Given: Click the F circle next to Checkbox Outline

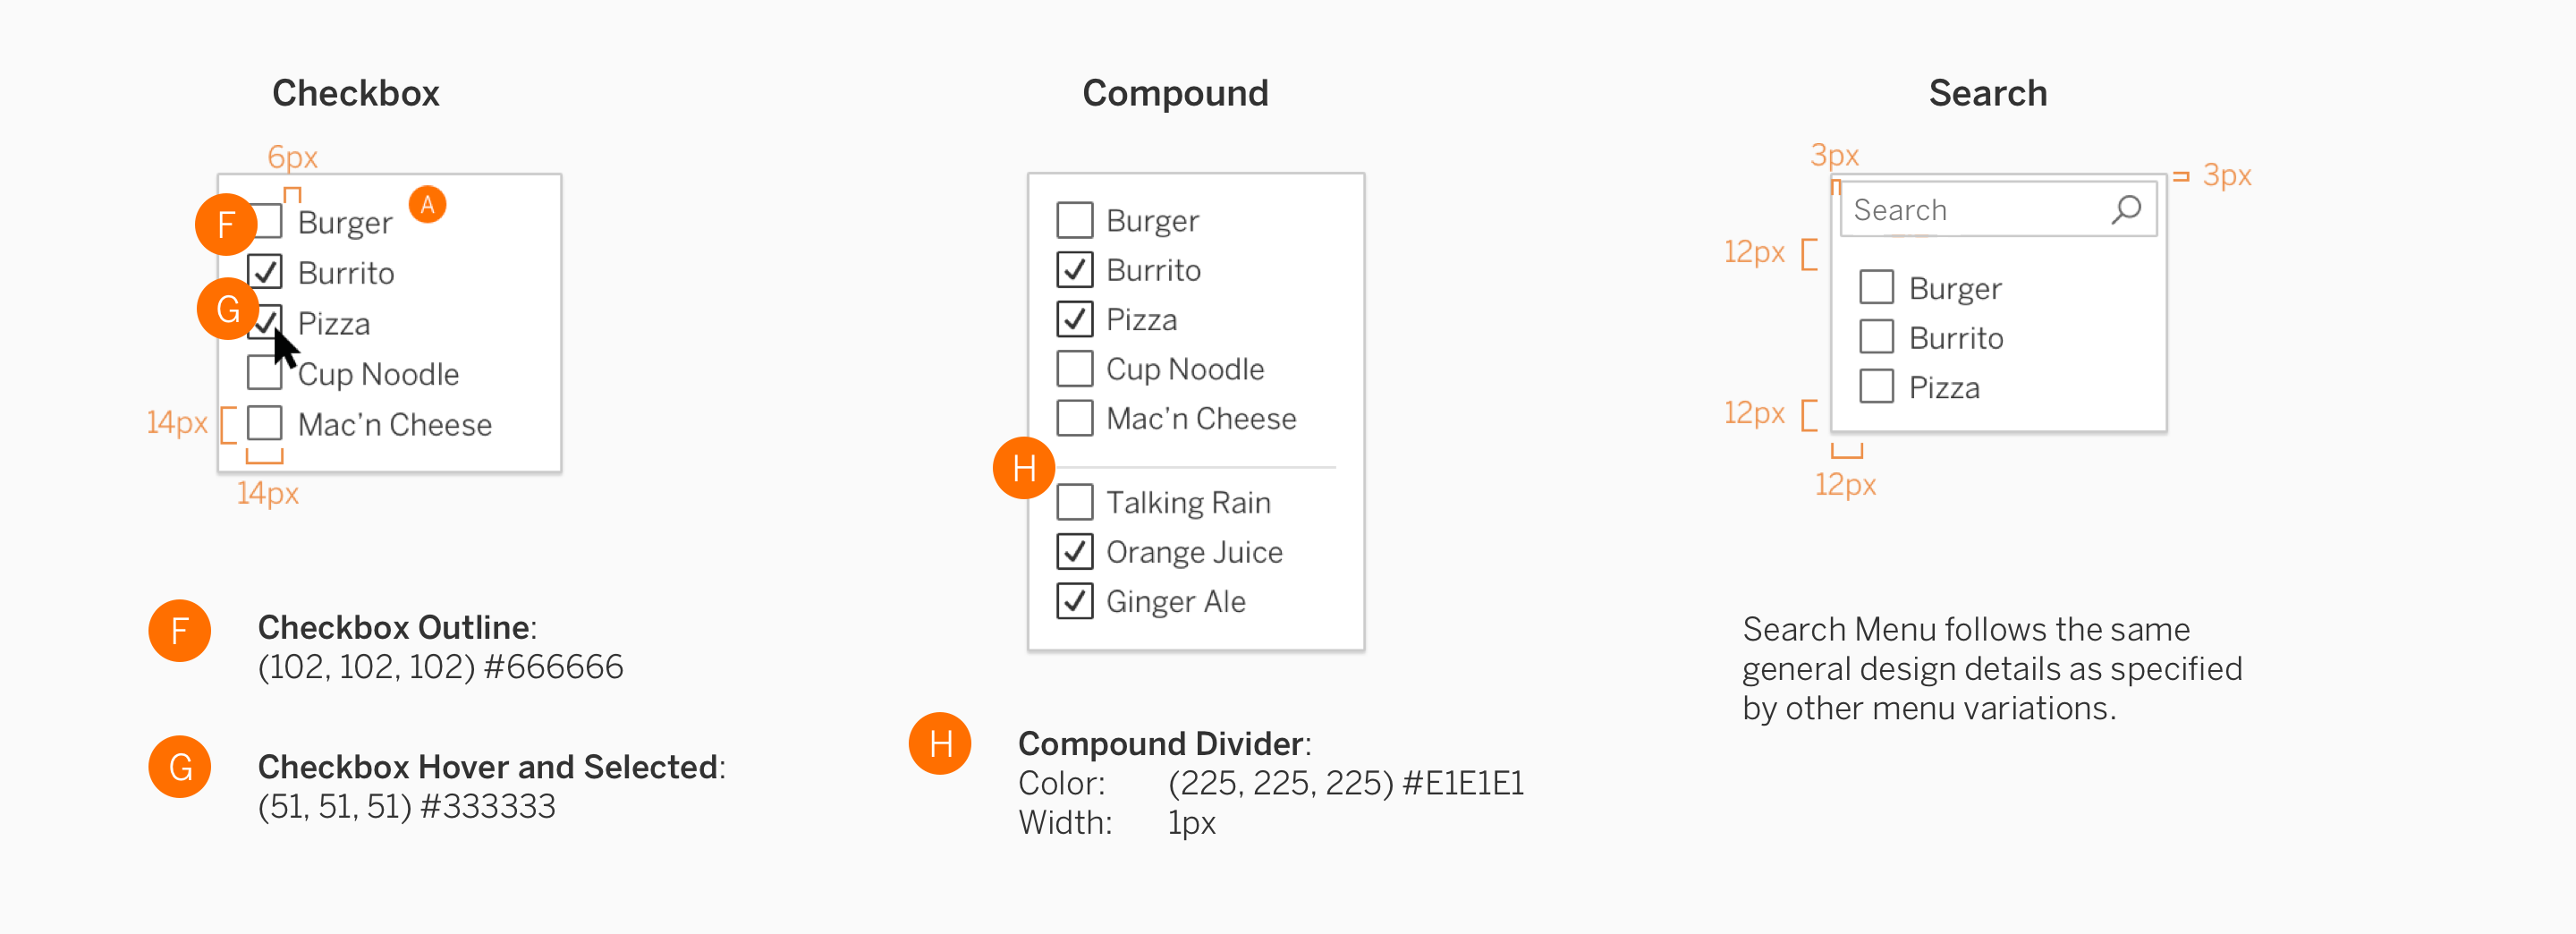Looking at the screenshot, I should point(179,630).
